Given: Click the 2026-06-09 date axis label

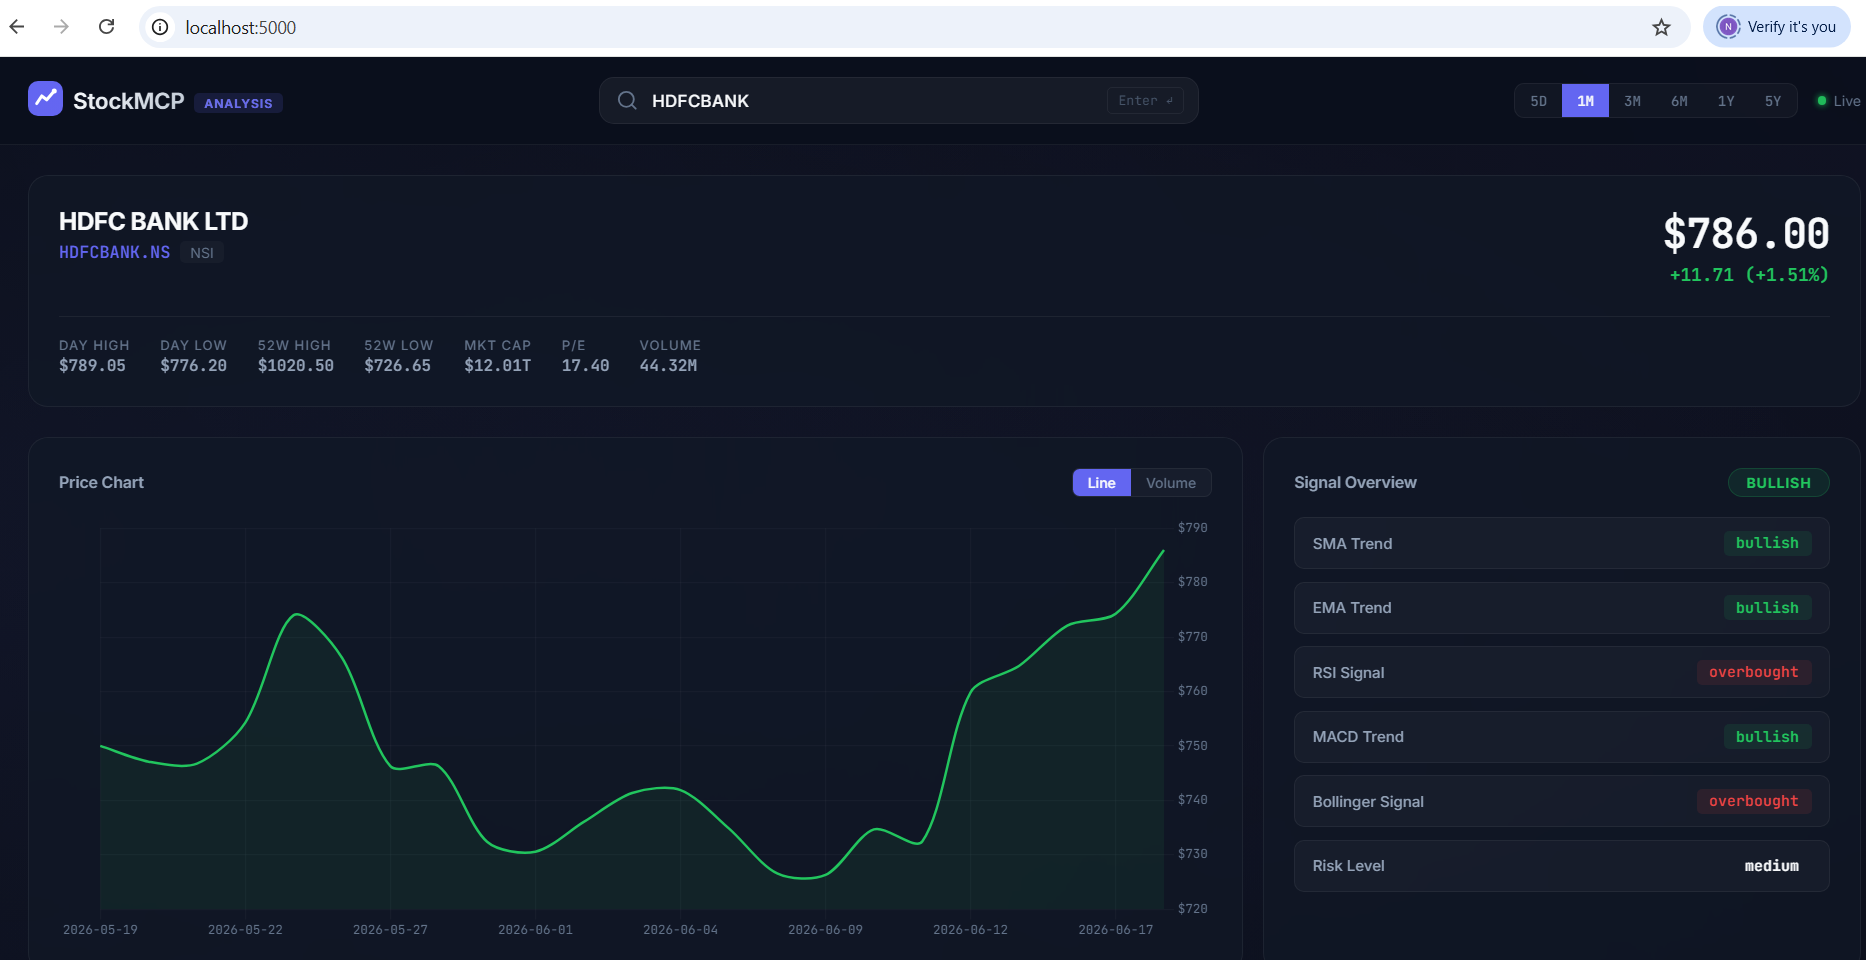Looking at the screenshot, I should pos(825,930).
